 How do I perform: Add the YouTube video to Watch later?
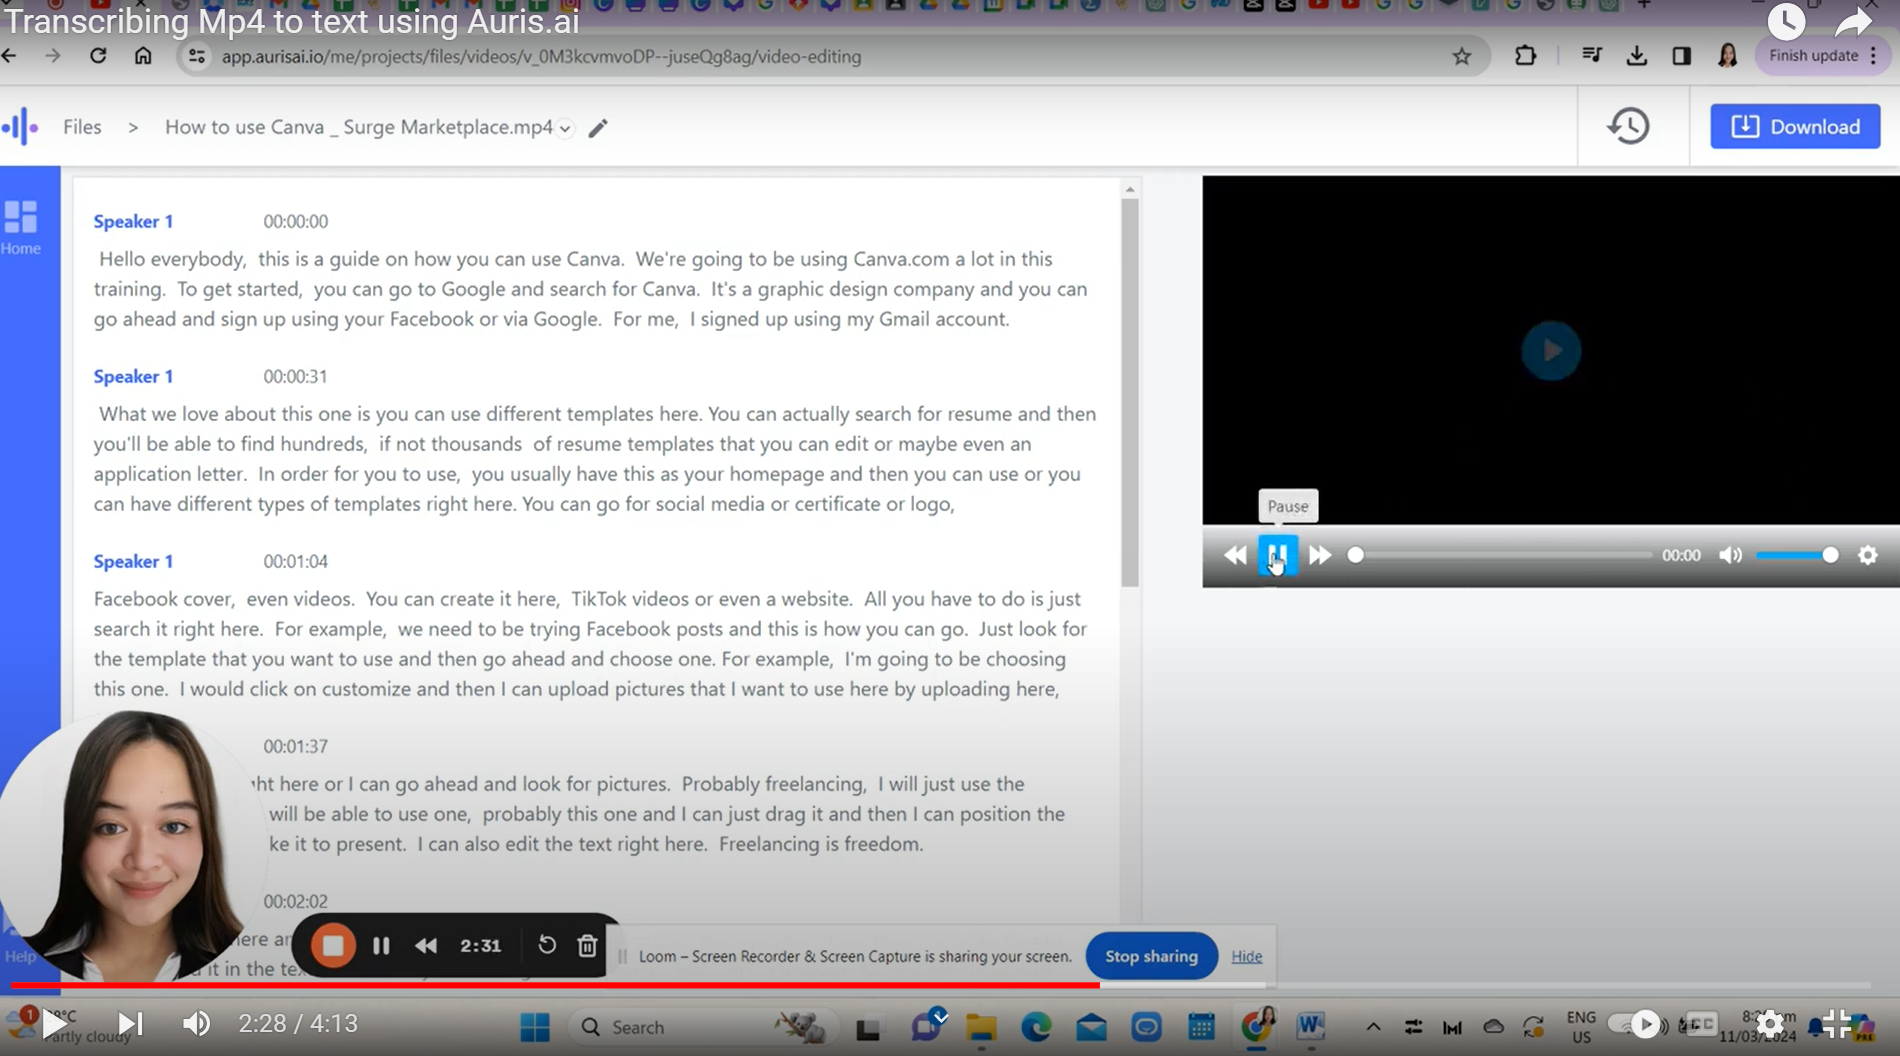pos(1786,21)
